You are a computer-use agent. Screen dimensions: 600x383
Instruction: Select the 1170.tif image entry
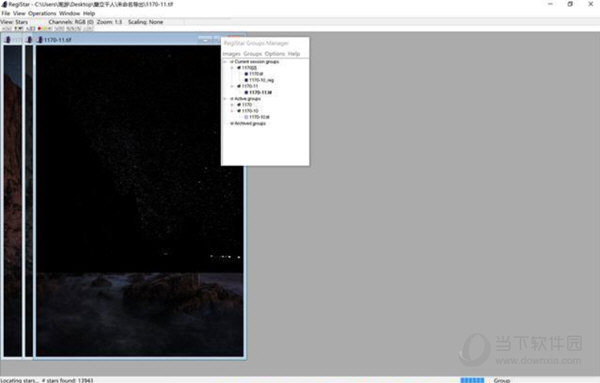tap(256, 74)
